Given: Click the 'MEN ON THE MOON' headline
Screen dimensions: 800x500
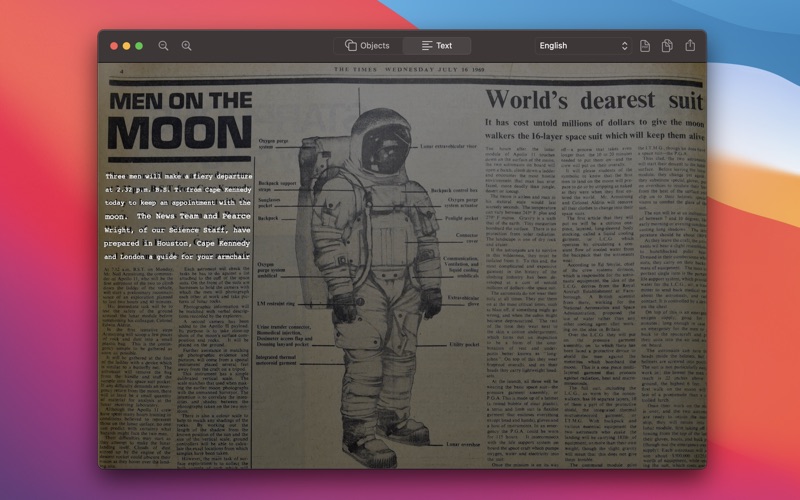Looking at the screenshot, I should click(x=180, y=120).
